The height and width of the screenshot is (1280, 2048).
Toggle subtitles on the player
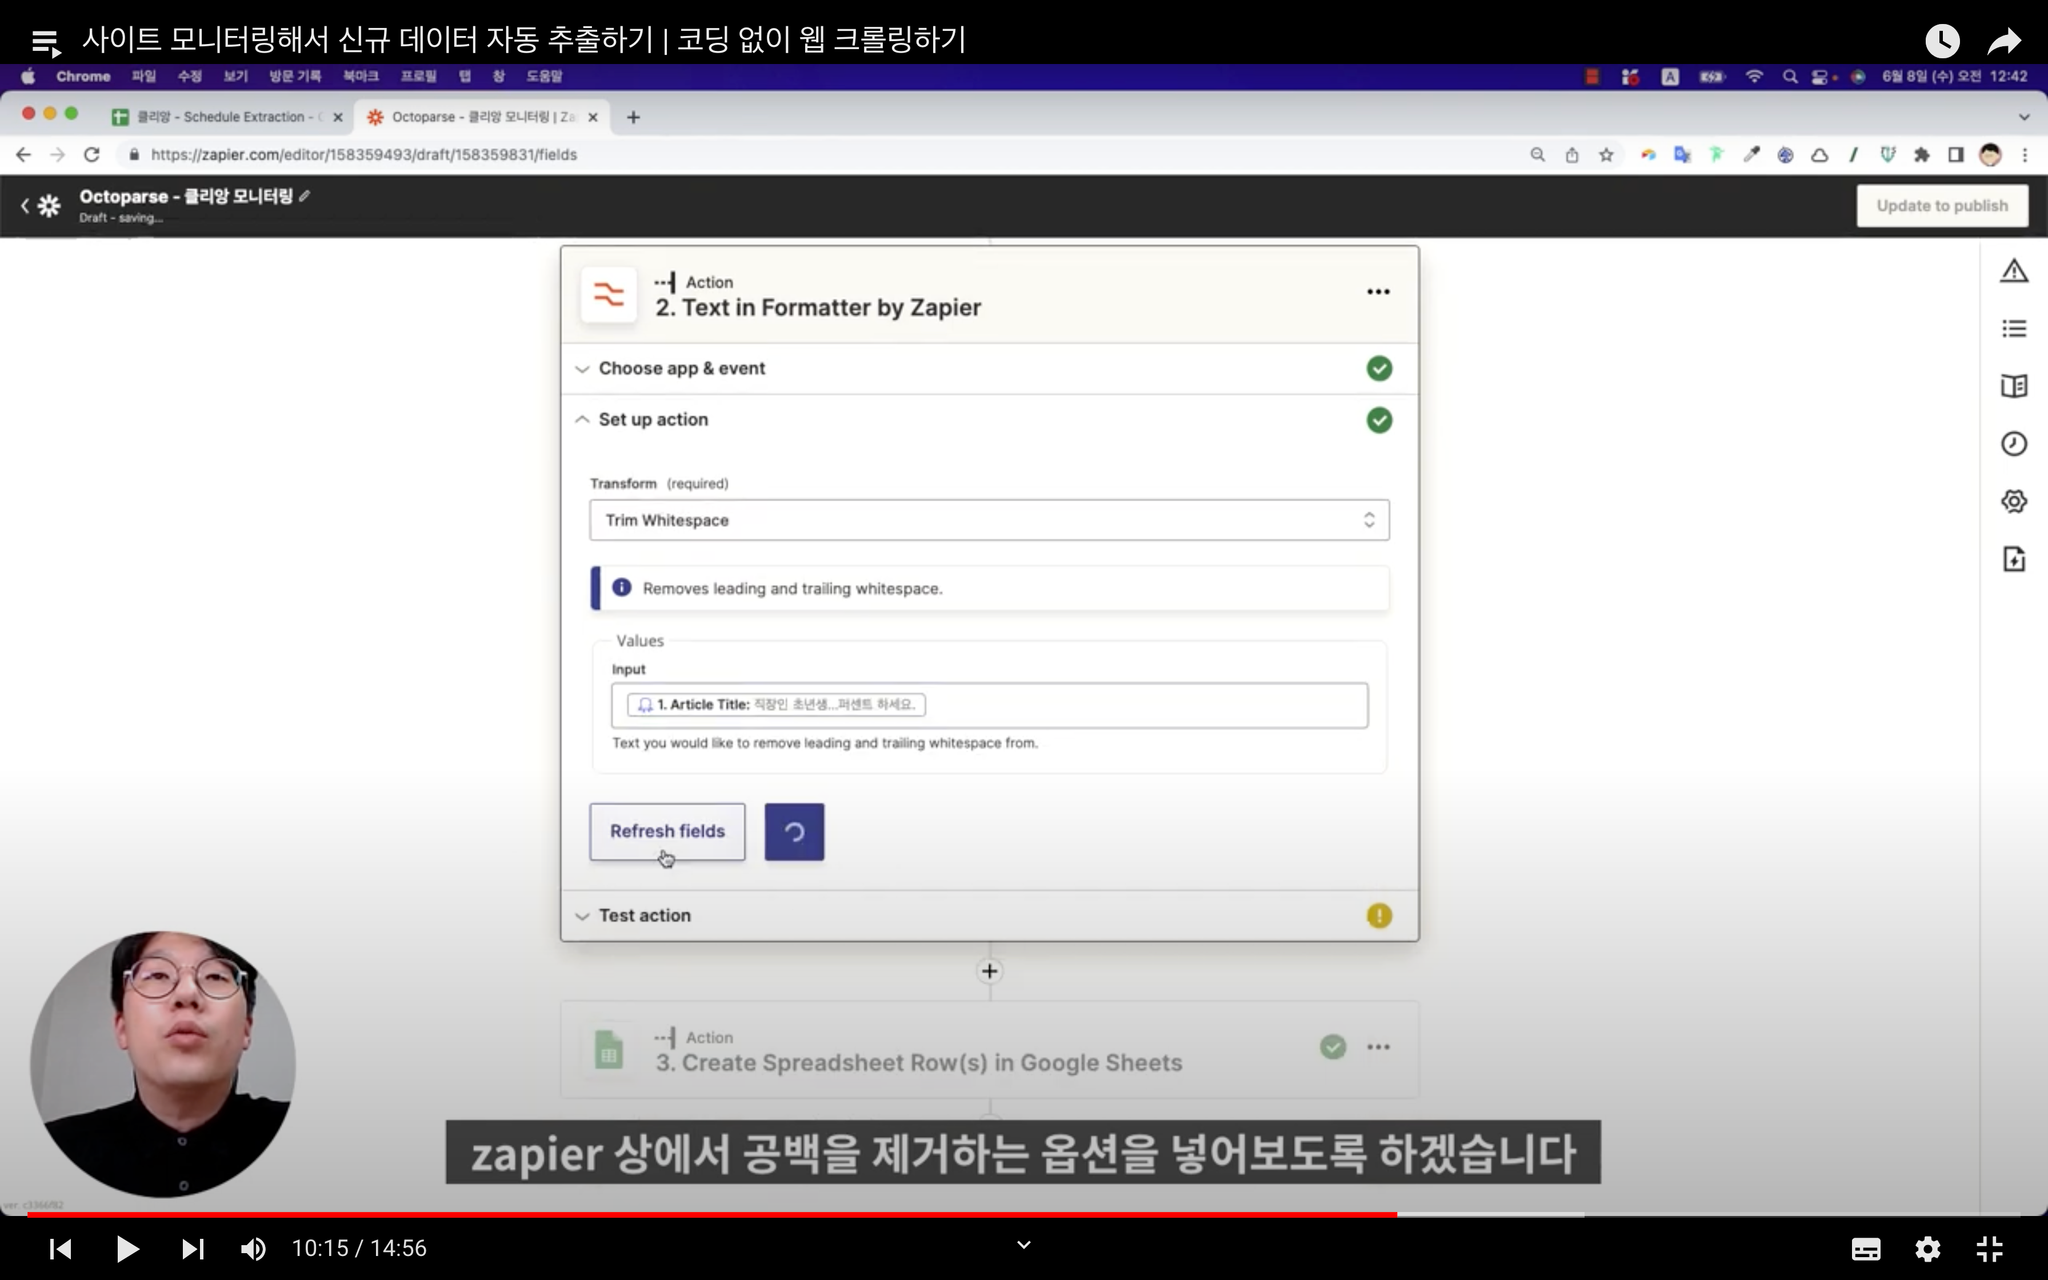click(x=1866, y=1249)
